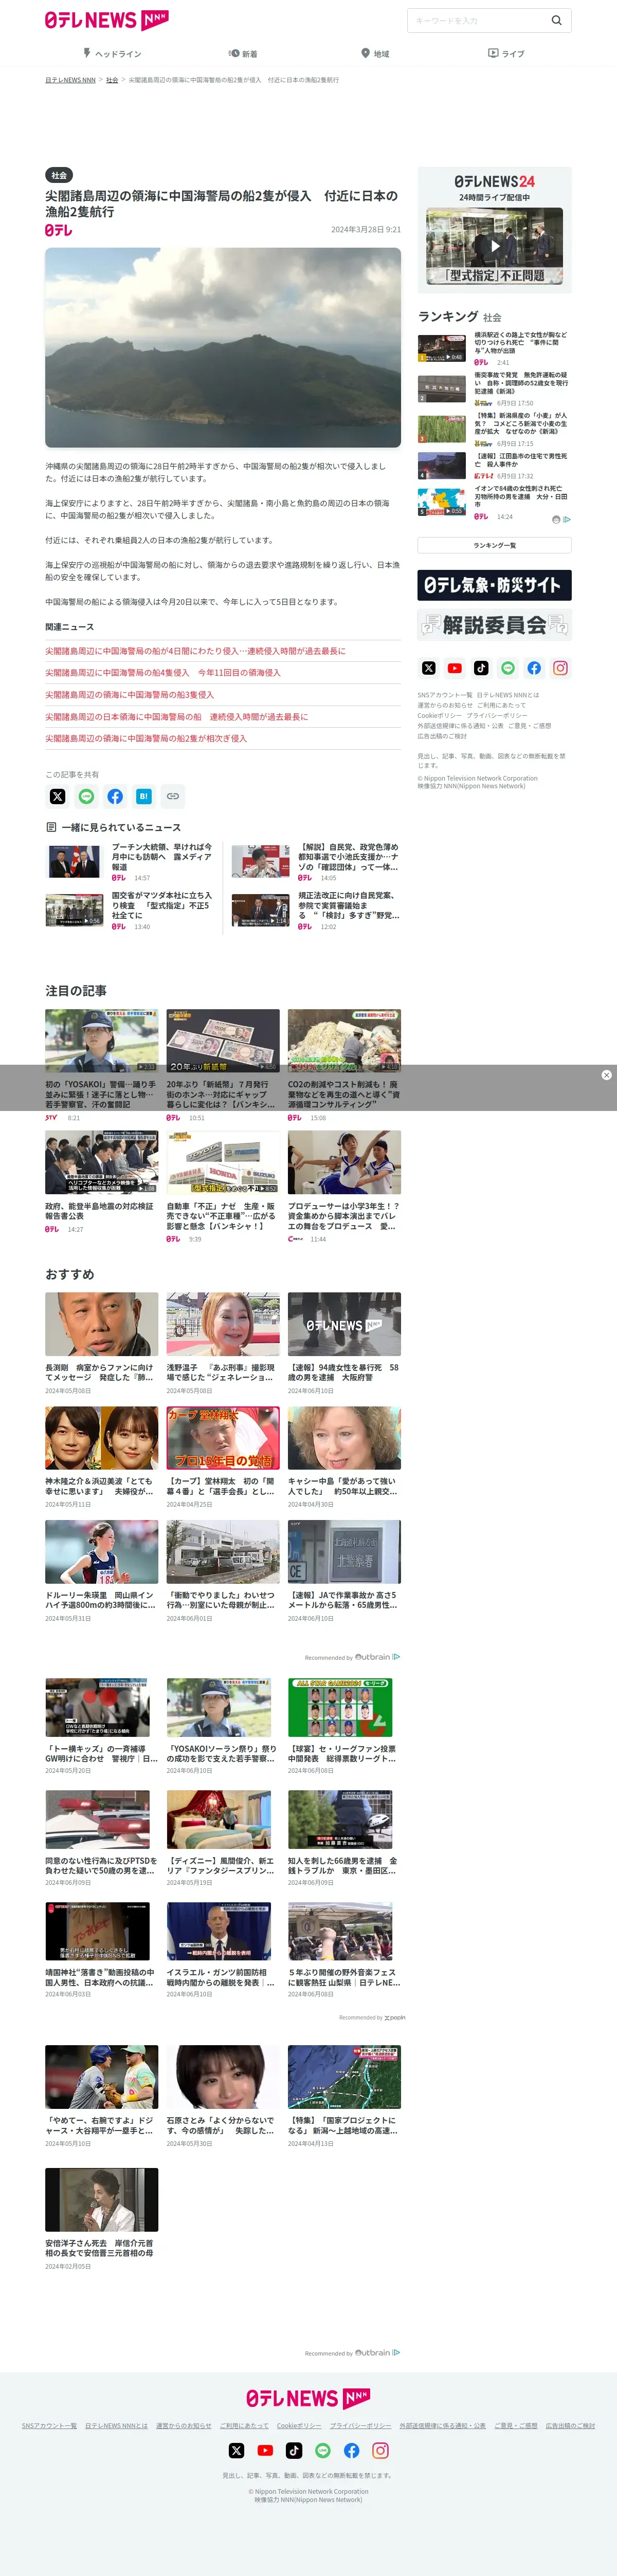Viewport: 617px width, 2576px height.
Task: Open YouTube icon in page footer
Action: point(265,2450)
